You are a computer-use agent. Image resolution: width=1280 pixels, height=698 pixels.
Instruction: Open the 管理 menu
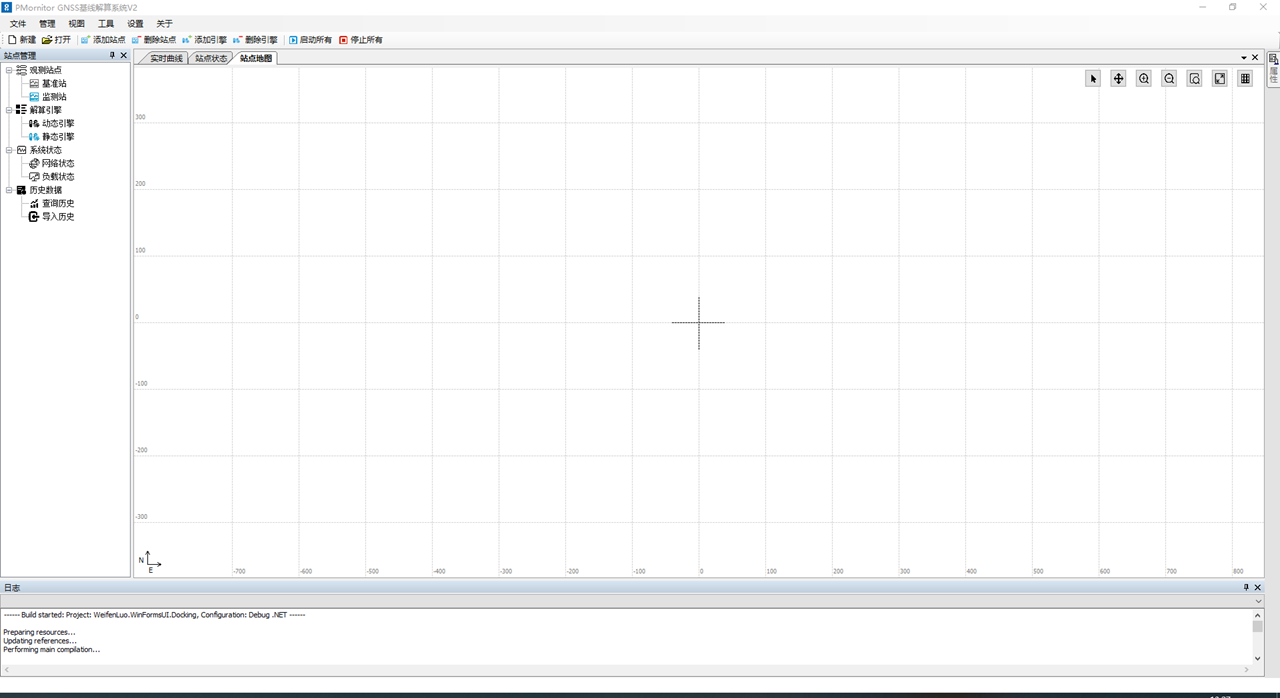pos(47,24)
